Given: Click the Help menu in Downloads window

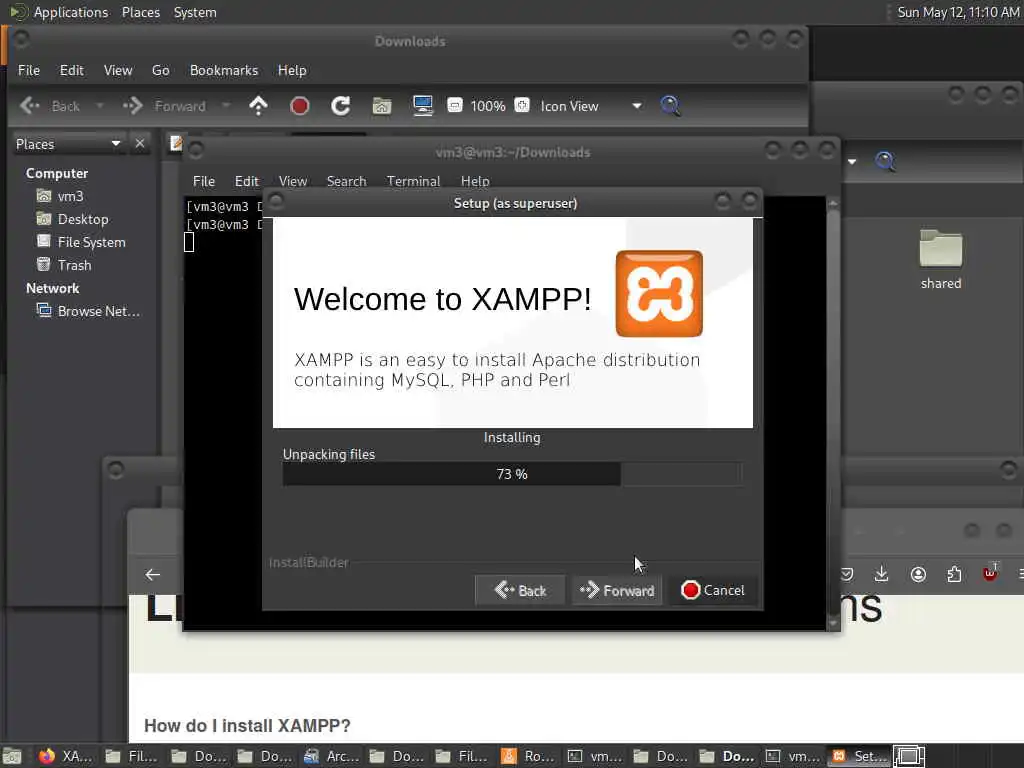Looking at the screenshot, I should click(x=292, y=70).
